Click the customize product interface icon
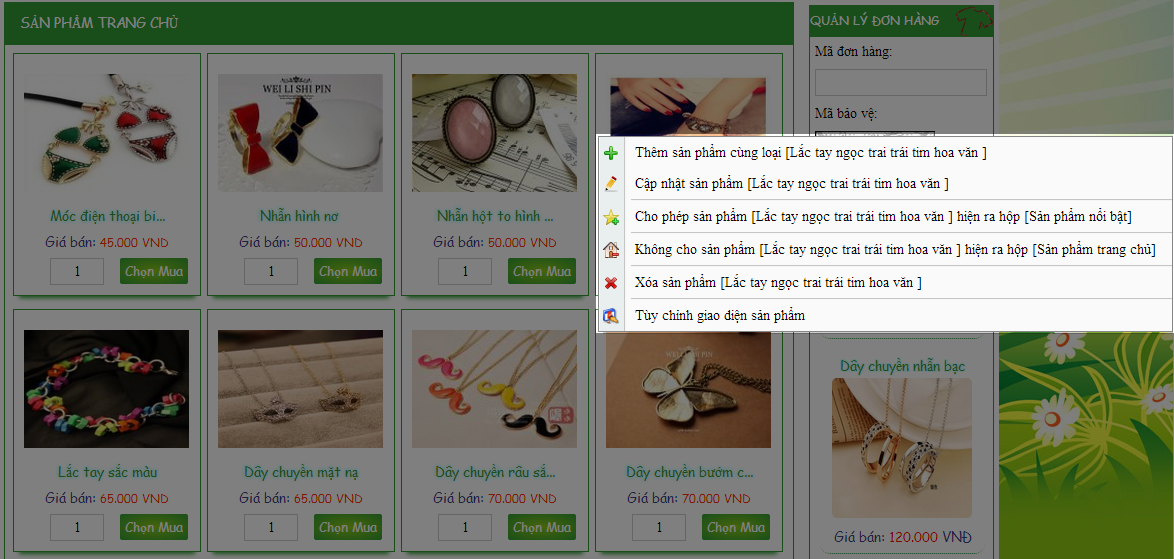The height and width of the screenshot is (559, 1174). coord(611,316)
